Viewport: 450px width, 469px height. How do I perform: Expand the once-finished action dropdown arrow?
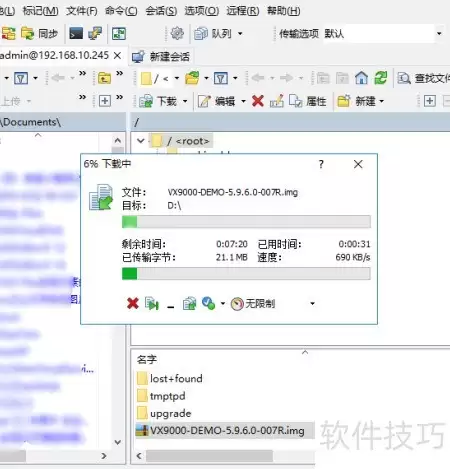point(222,303)
